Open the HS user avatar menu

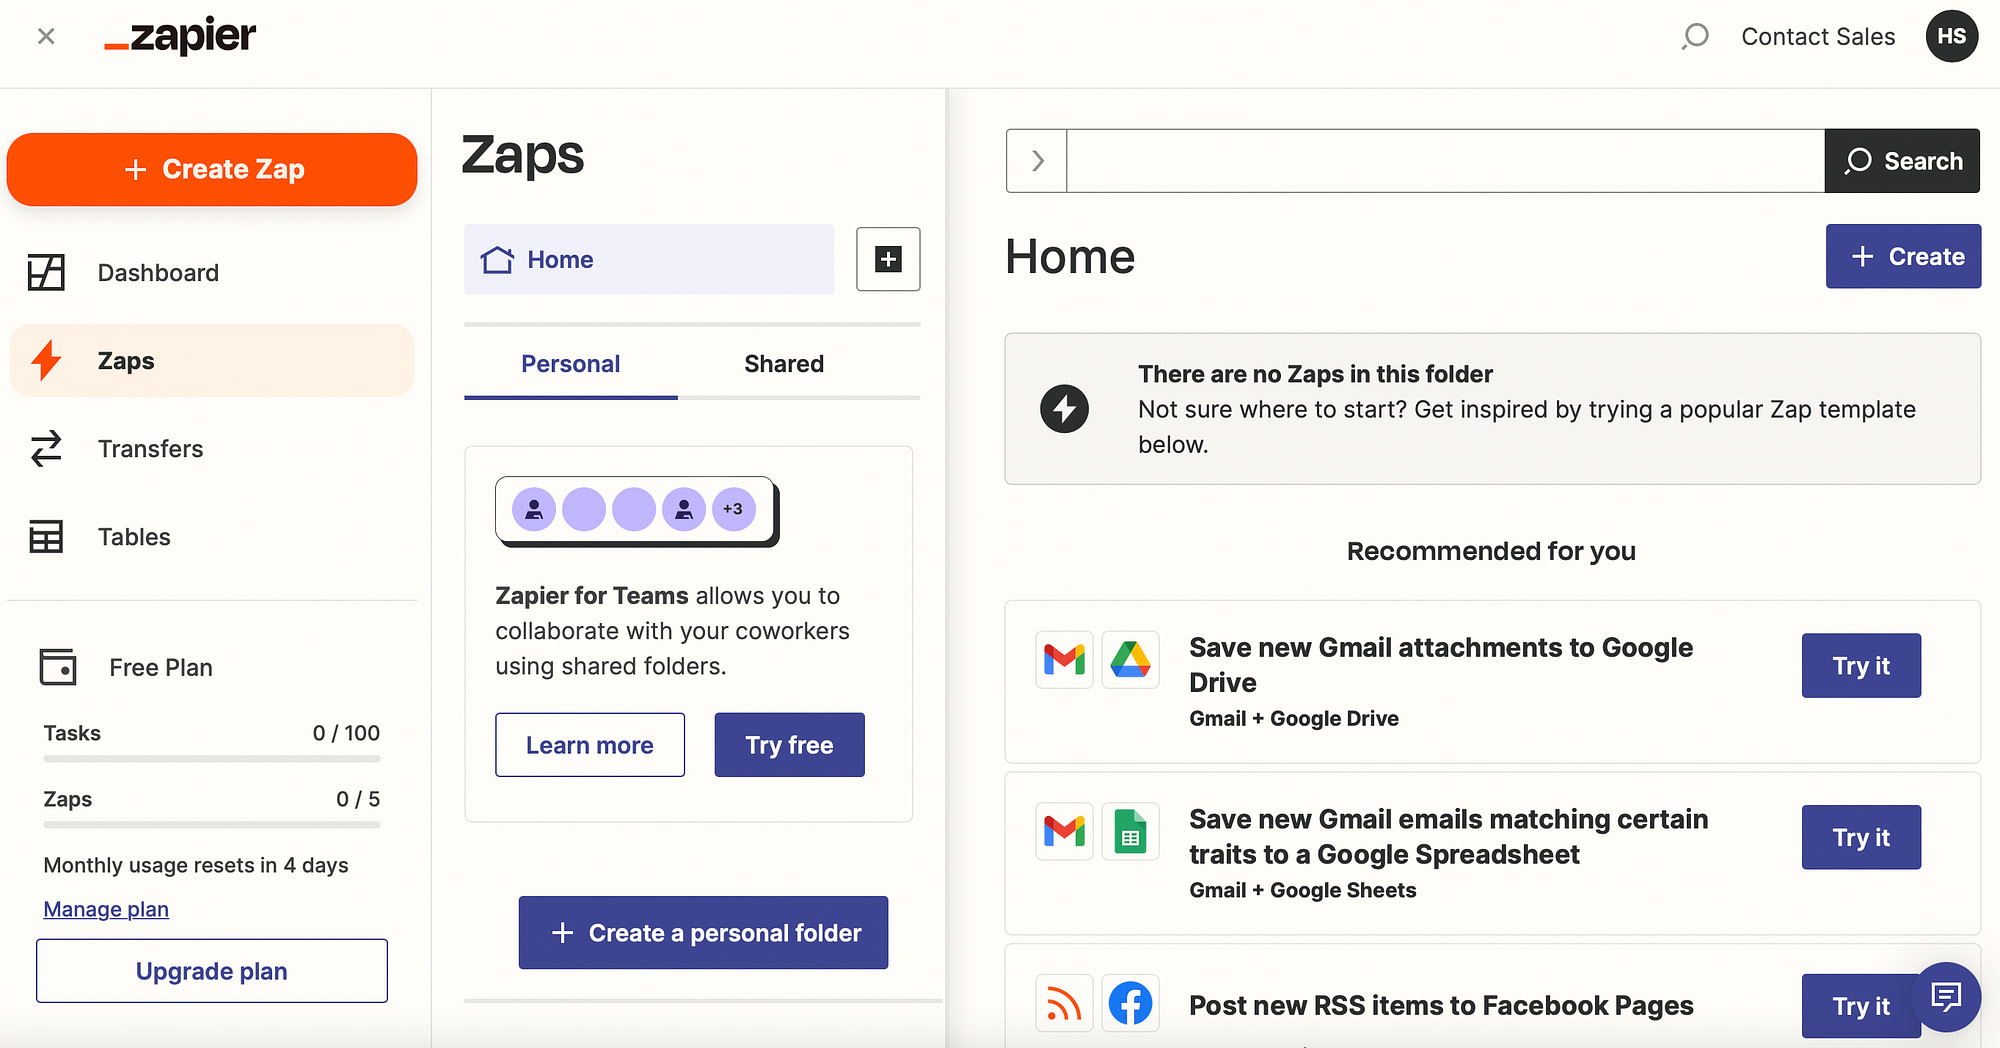1951,37
